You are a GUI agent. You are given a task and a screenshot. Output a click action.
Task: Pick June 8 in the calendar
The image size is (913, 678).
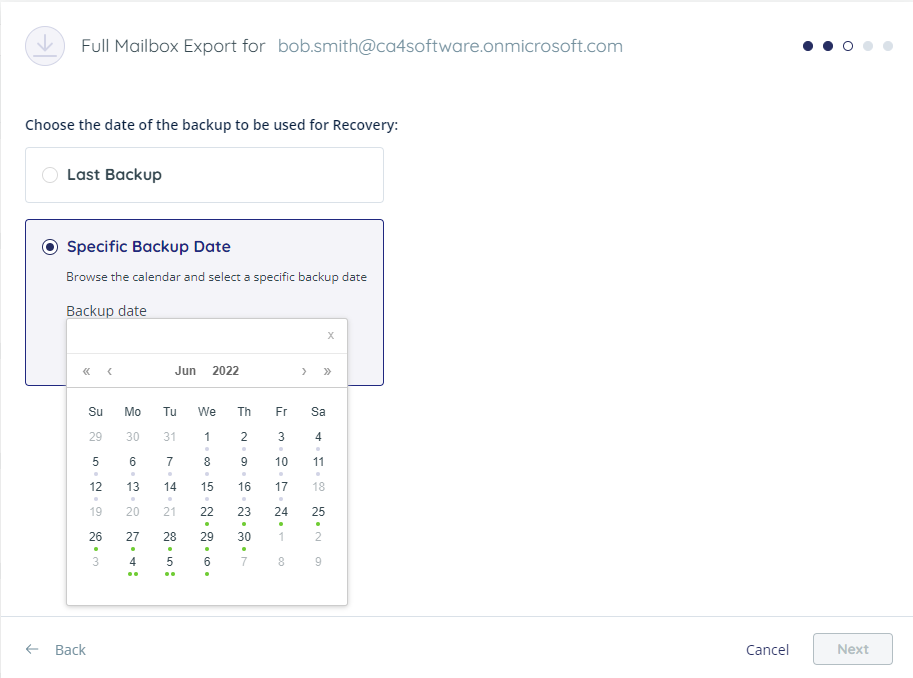pos(207,462)
